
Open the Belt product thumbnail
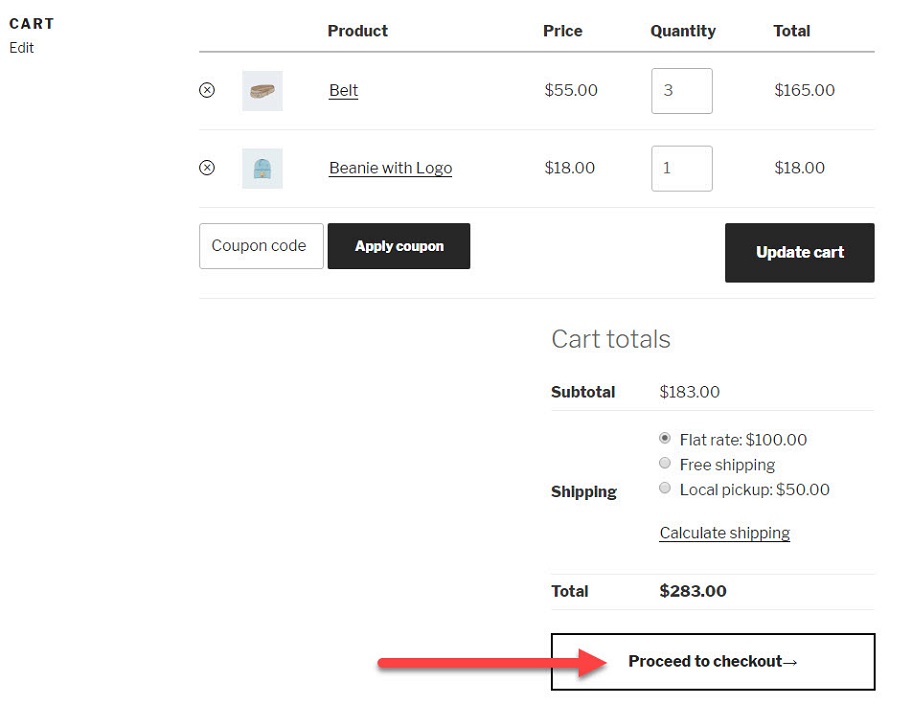[262, 91]
